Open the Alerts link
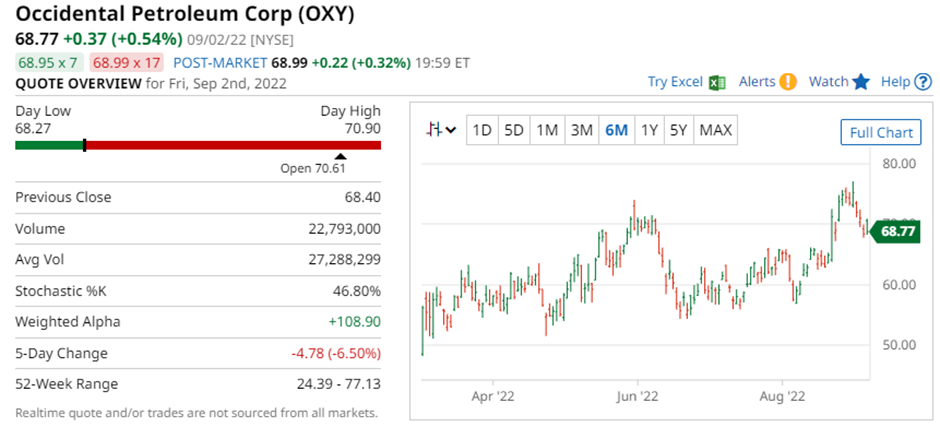The height and width of the screenshot is (427, 940). pyautogui.click(x=757, y=82)
